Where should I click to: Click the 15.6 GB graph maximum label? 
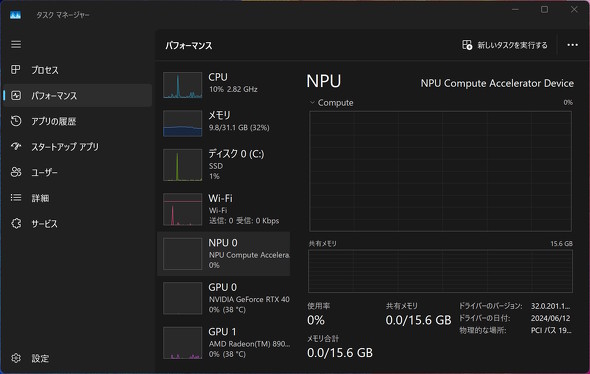[561, 244]
